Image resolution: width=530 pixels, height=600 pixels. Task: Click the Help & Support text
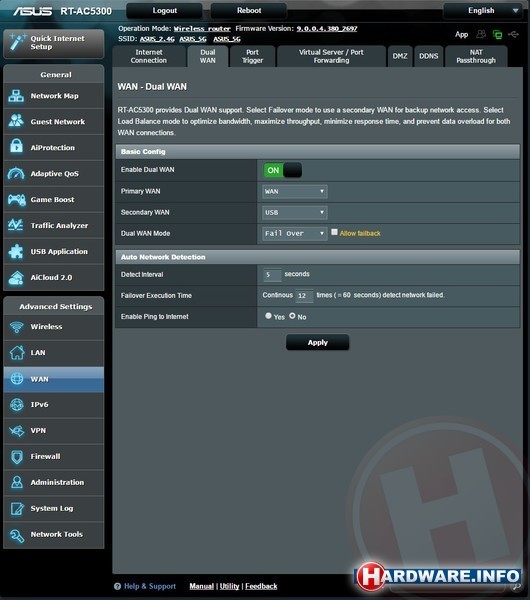tap(150, 586)
